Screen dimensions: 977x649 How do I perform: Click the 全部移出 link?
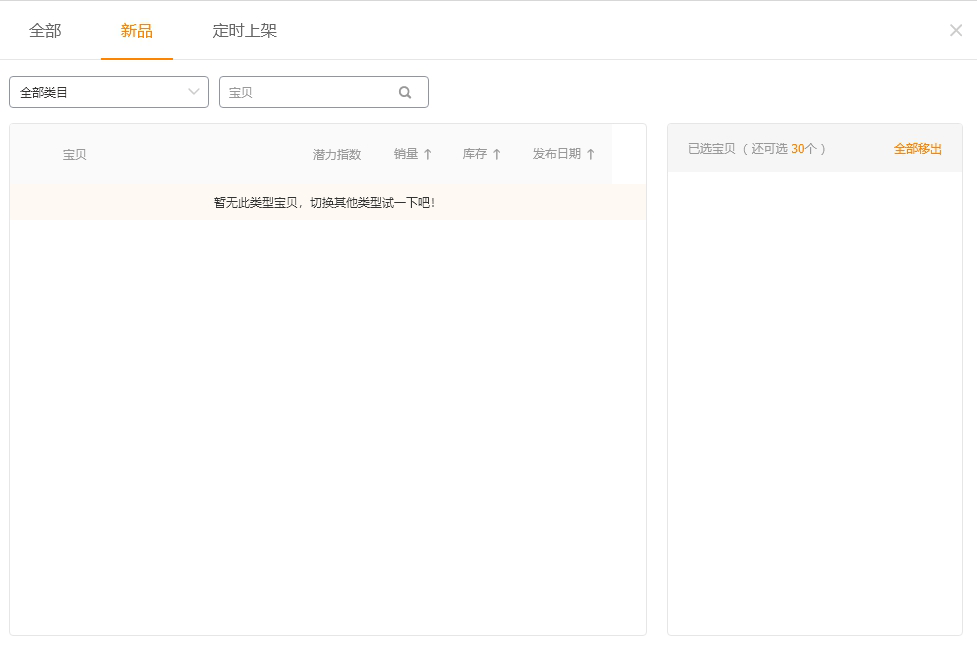pos(918,149)
